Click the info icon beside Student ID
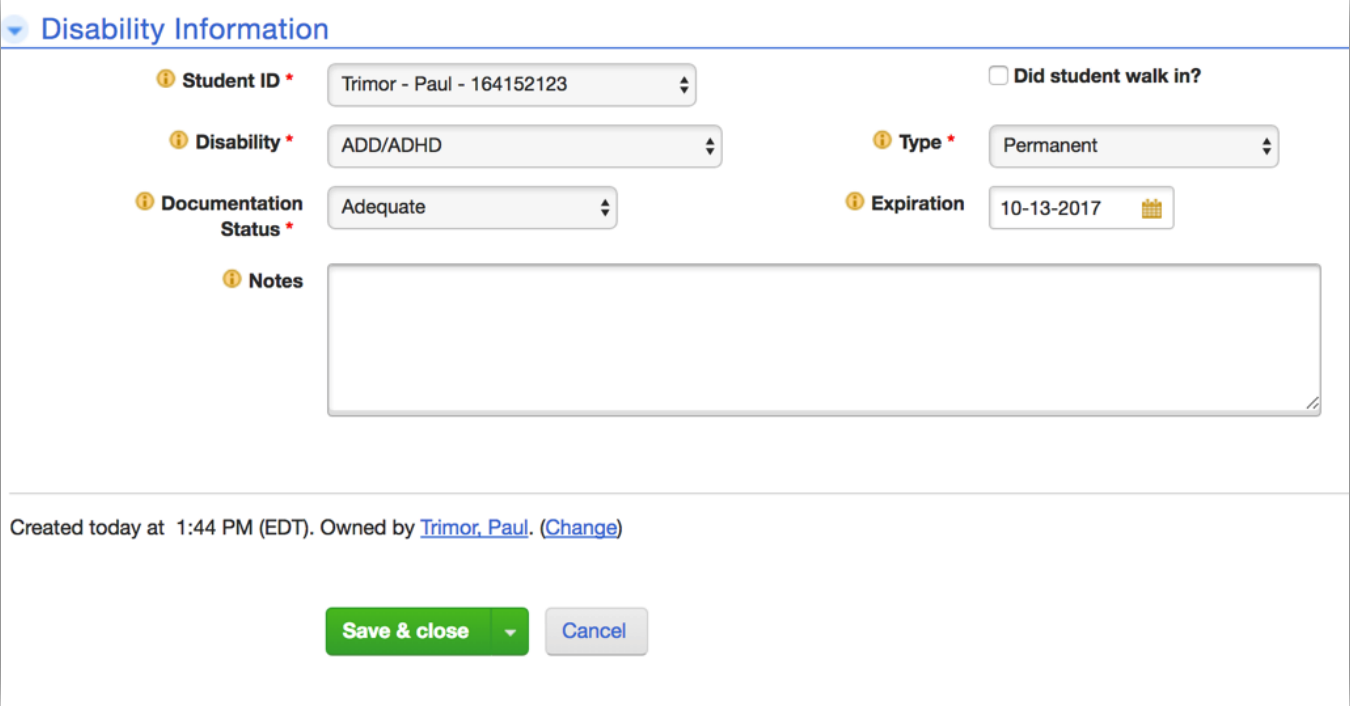 tap(166, 80)
